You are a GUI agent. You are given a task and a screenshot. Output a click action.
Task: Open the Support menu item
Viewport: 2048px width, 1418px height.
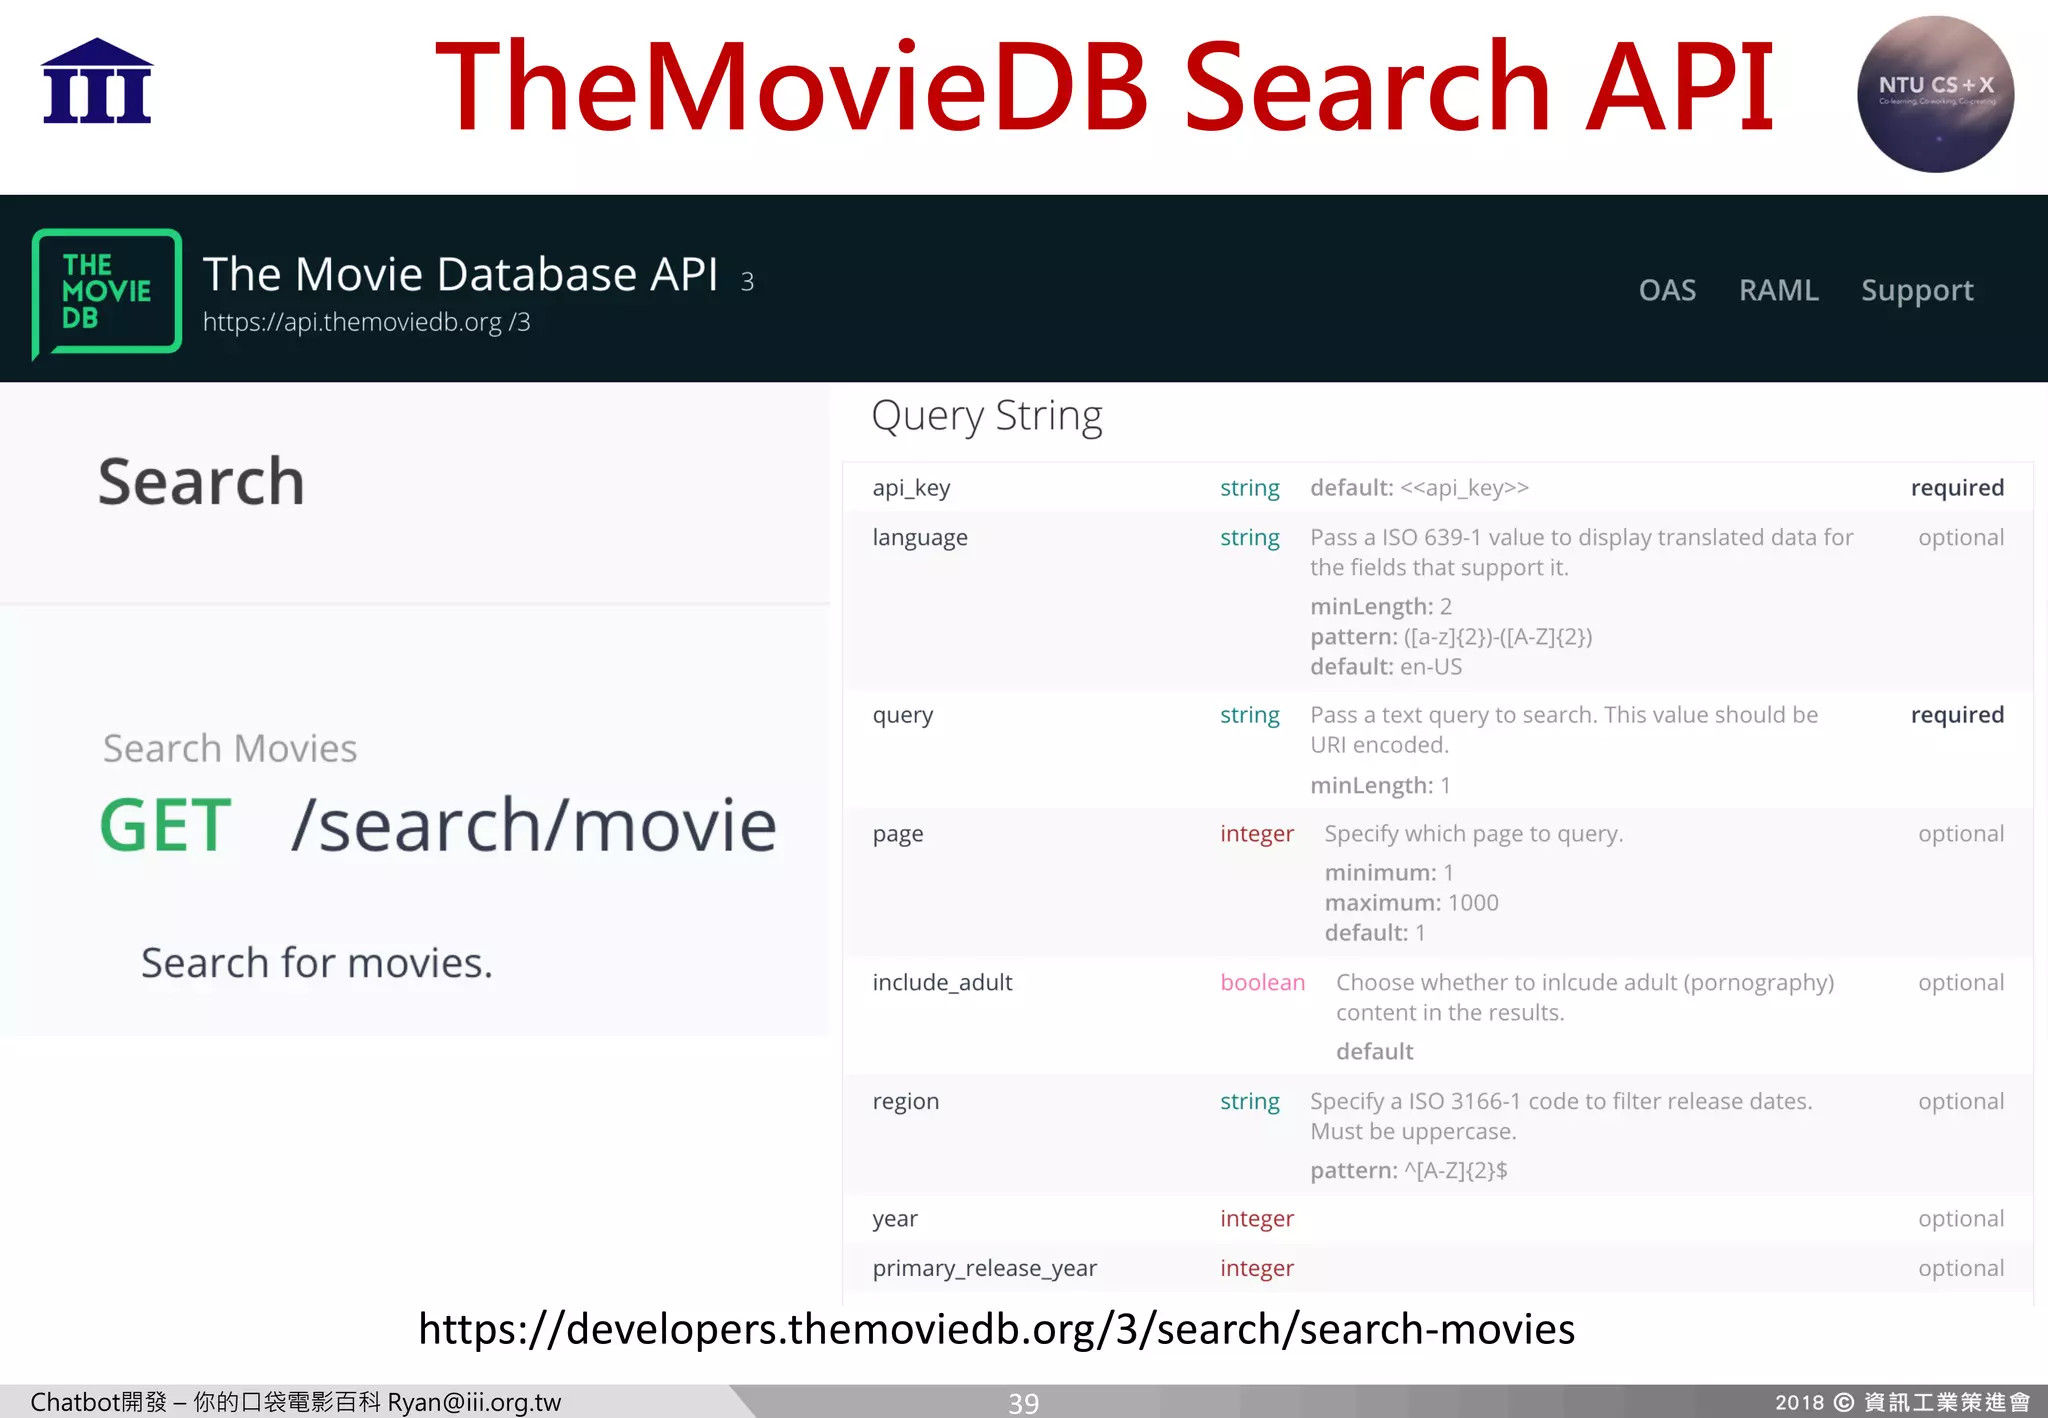click(x=1917, y=291)
